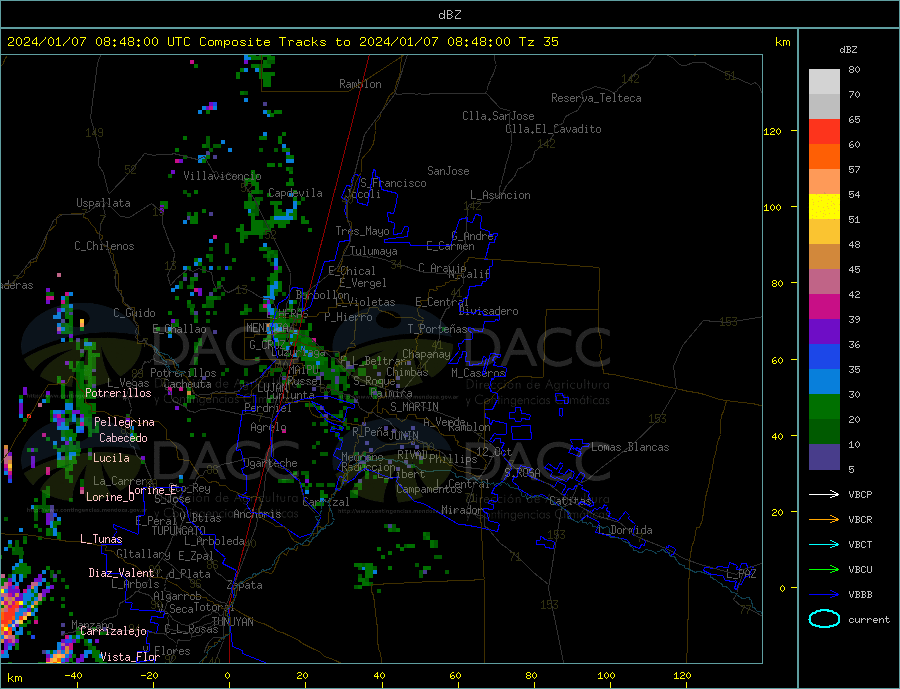Click the 'Pellegrina' map label
900x689 pixels.
pyautogui.click(x=125, y=422)
